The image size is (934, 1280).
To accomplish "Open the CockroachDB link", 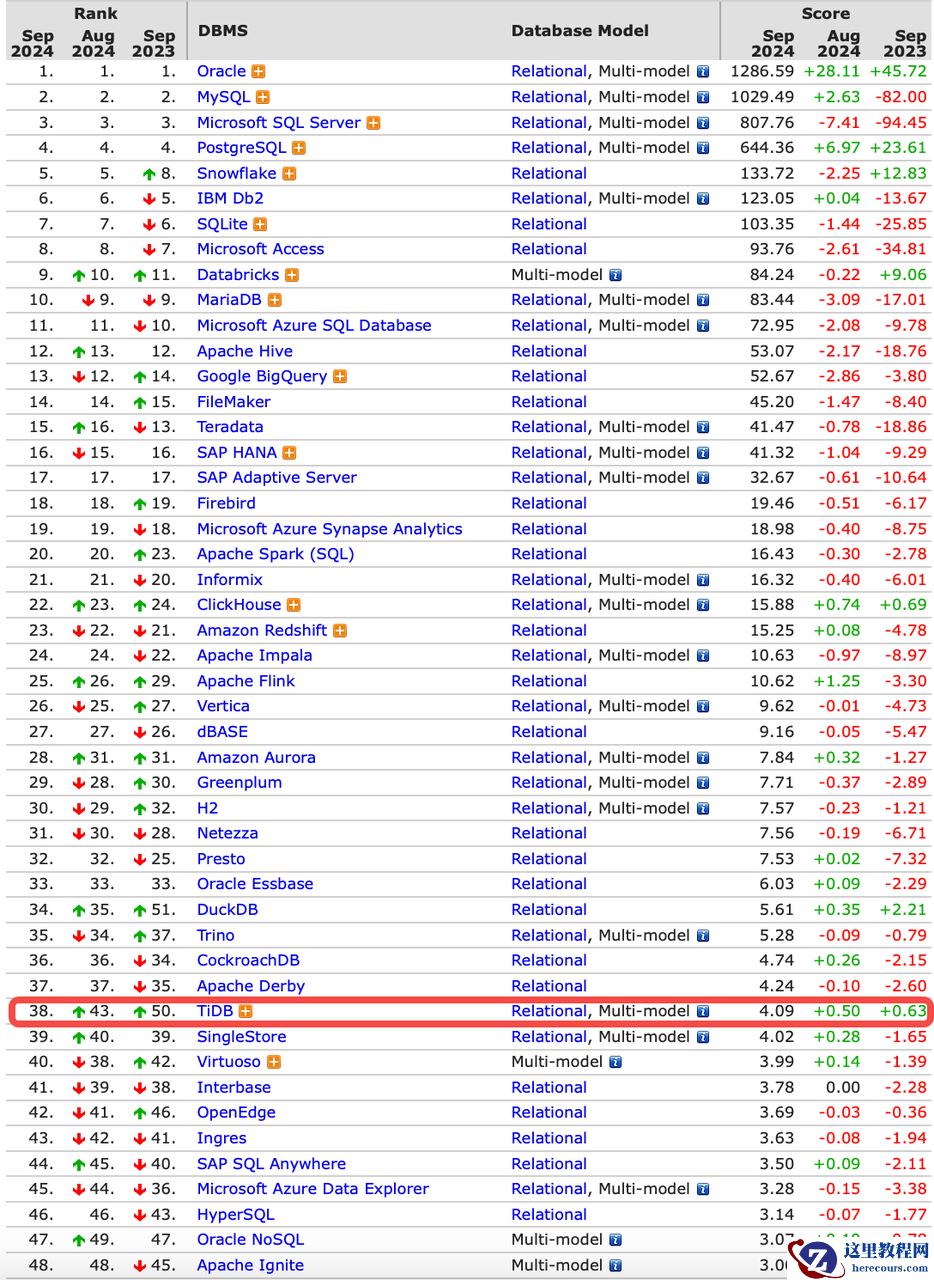I will 248,960.
